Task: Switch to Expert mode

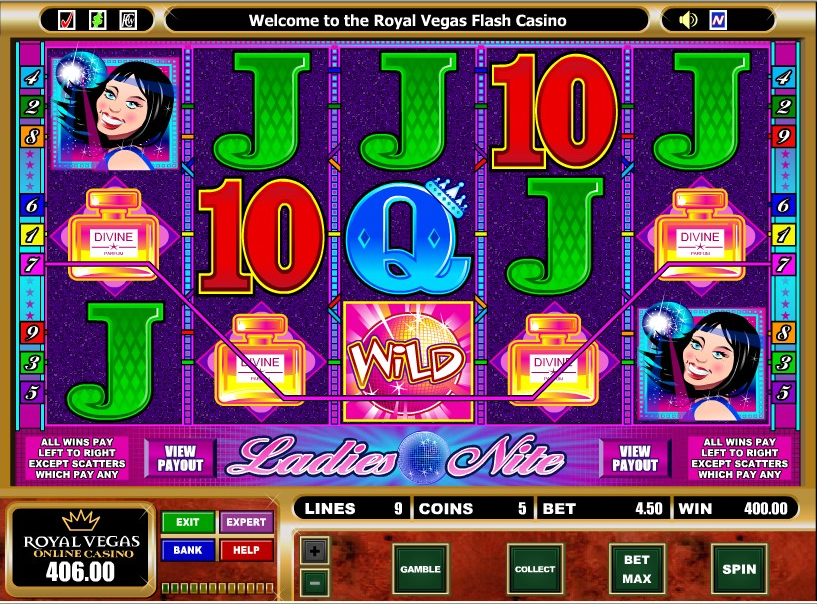Action: (x=246, y=522)
